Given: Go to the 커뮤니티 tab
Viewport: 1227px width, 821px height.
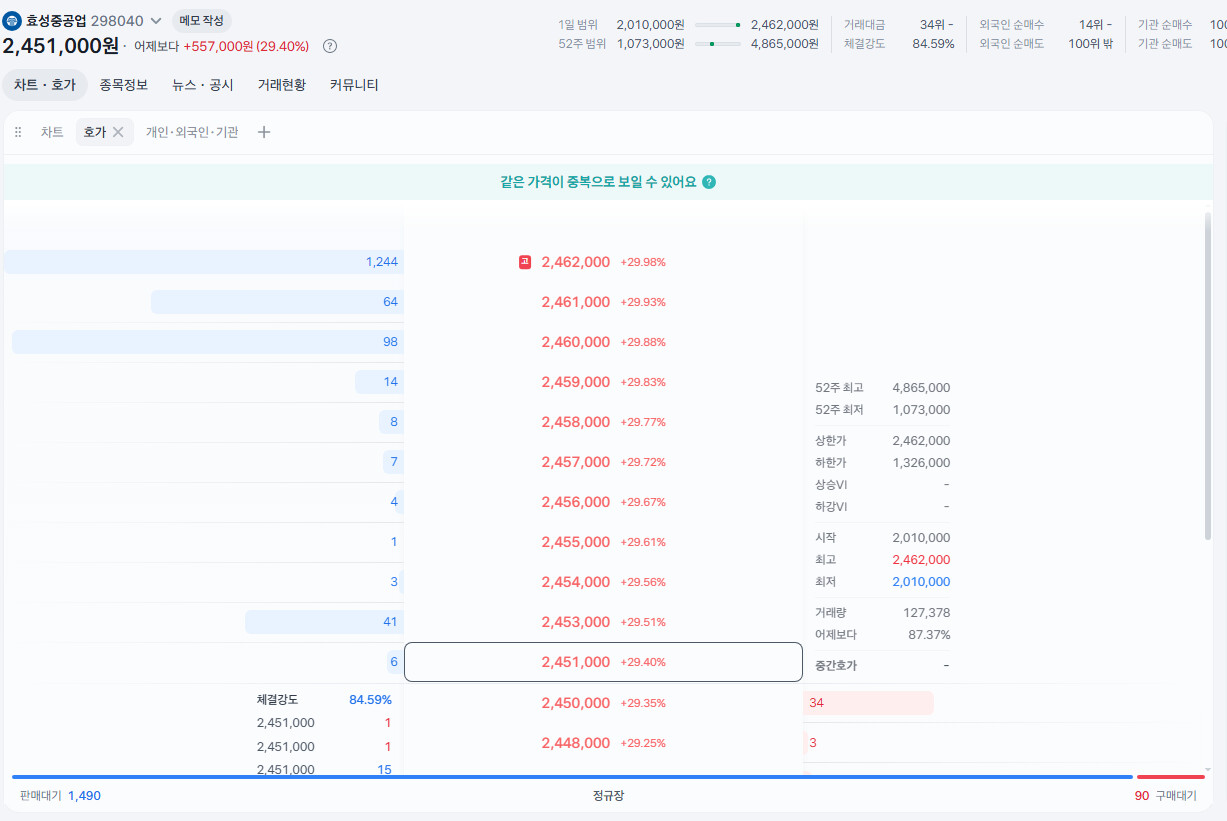Looking at the screenshot, I should tap(354, 85).
